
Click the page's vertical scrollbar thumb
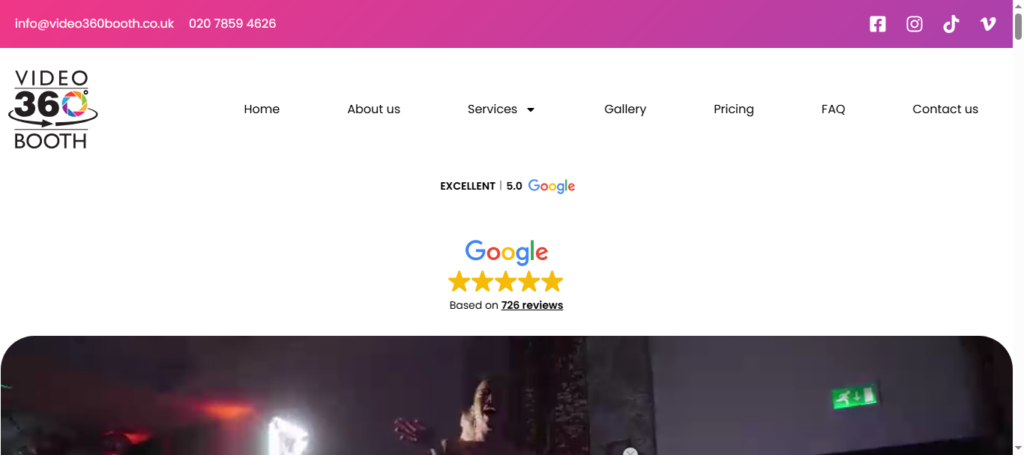click(1018, 26)
